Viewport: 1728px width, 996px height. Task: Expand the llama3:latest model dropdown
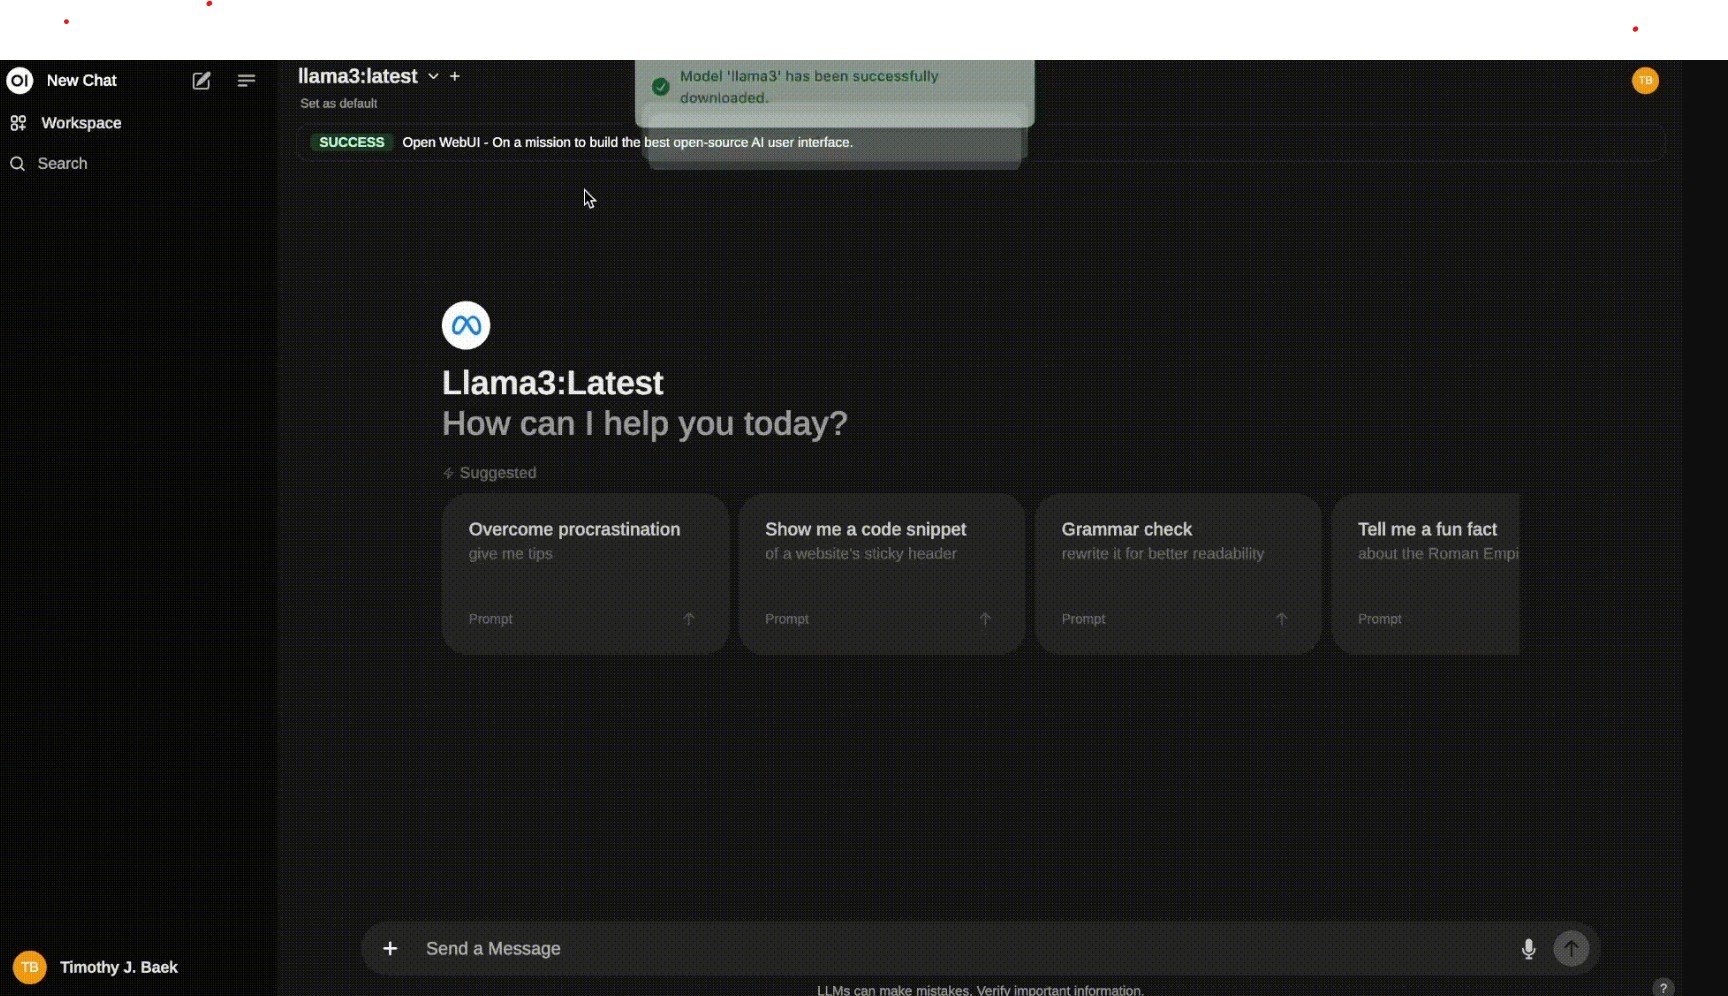(433, 77)
